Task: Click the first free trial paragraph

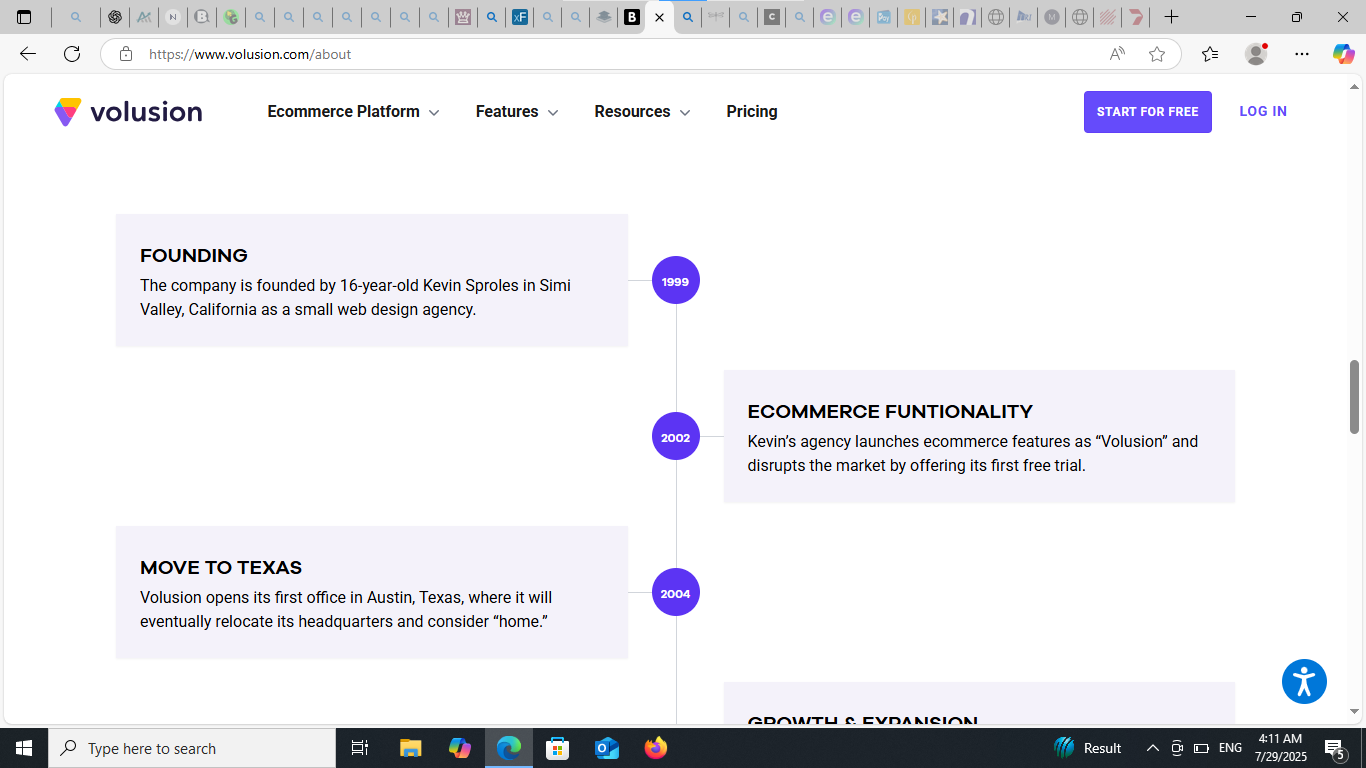Action: point(973,454)
